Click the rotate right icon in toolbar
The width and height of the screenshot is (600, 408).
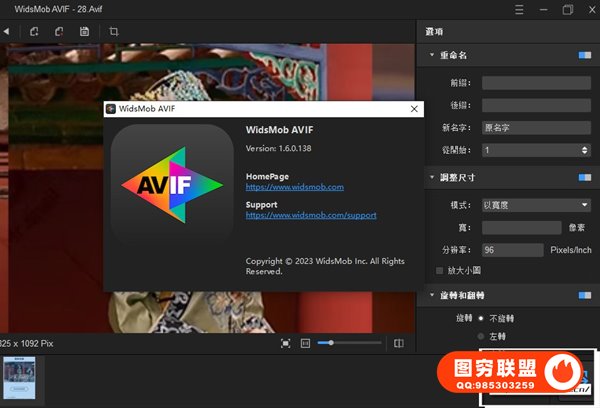59,32
